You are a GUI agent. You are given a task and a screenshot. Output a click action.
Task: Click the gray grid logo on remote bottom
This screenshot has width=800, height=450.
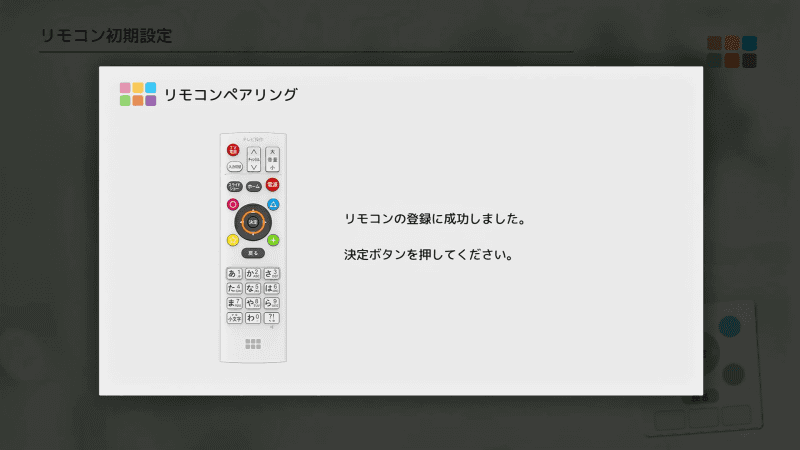point(253,344)
